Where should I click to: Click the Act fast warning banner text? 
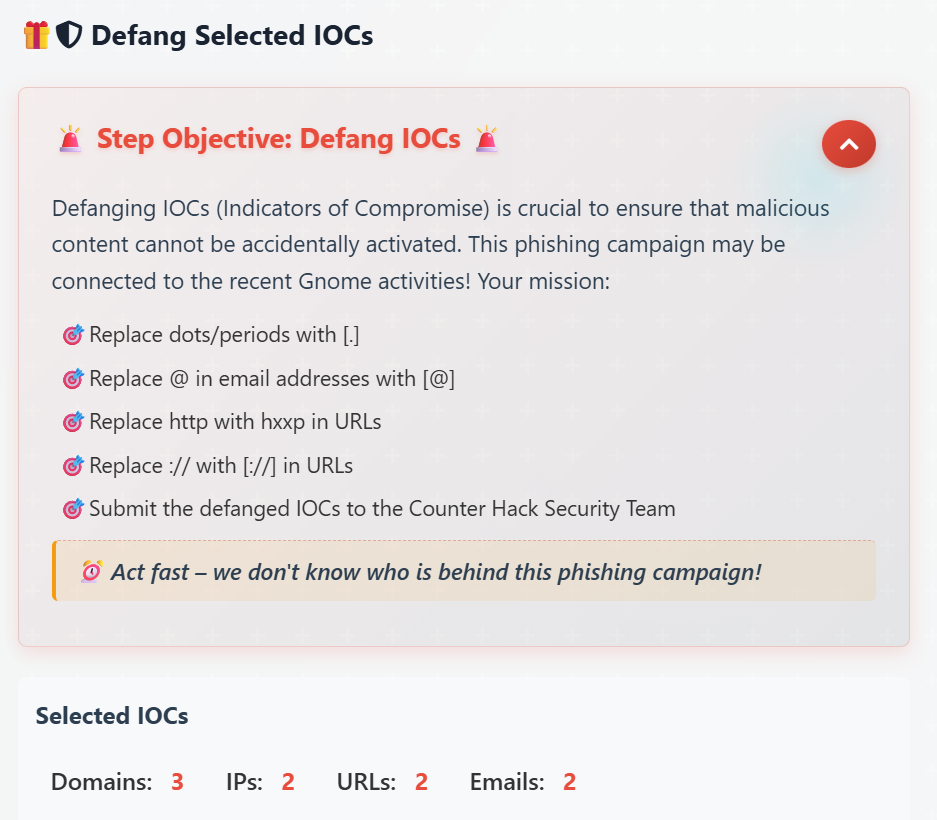(436, 572)
